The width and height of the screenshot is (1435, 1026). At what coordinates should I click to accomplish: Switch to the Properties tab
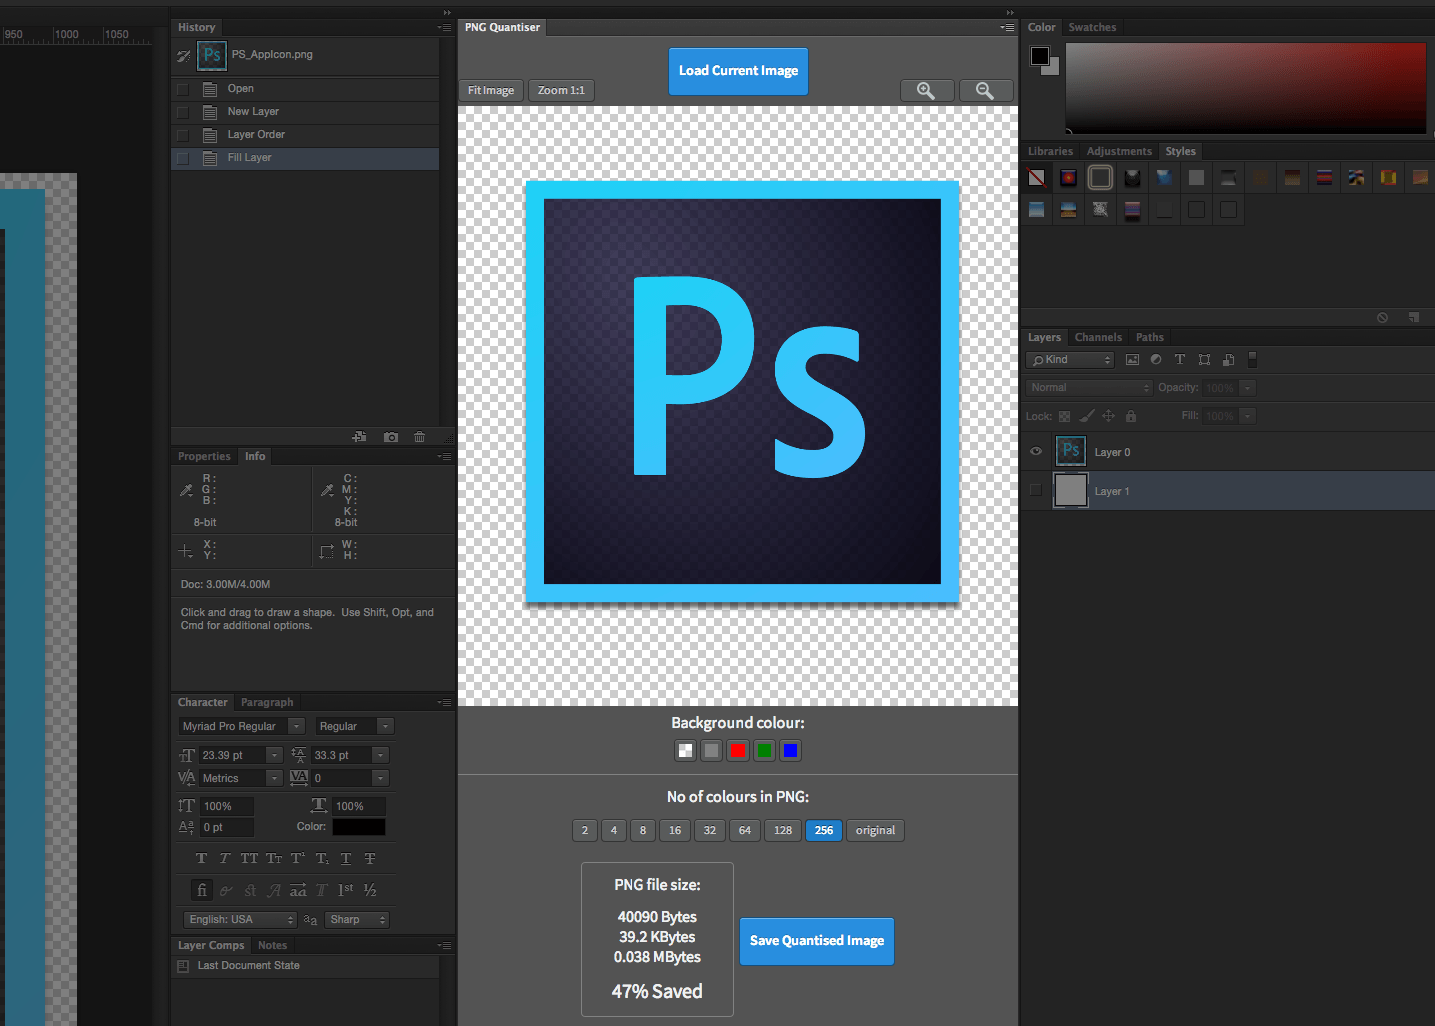coord(204,456)
